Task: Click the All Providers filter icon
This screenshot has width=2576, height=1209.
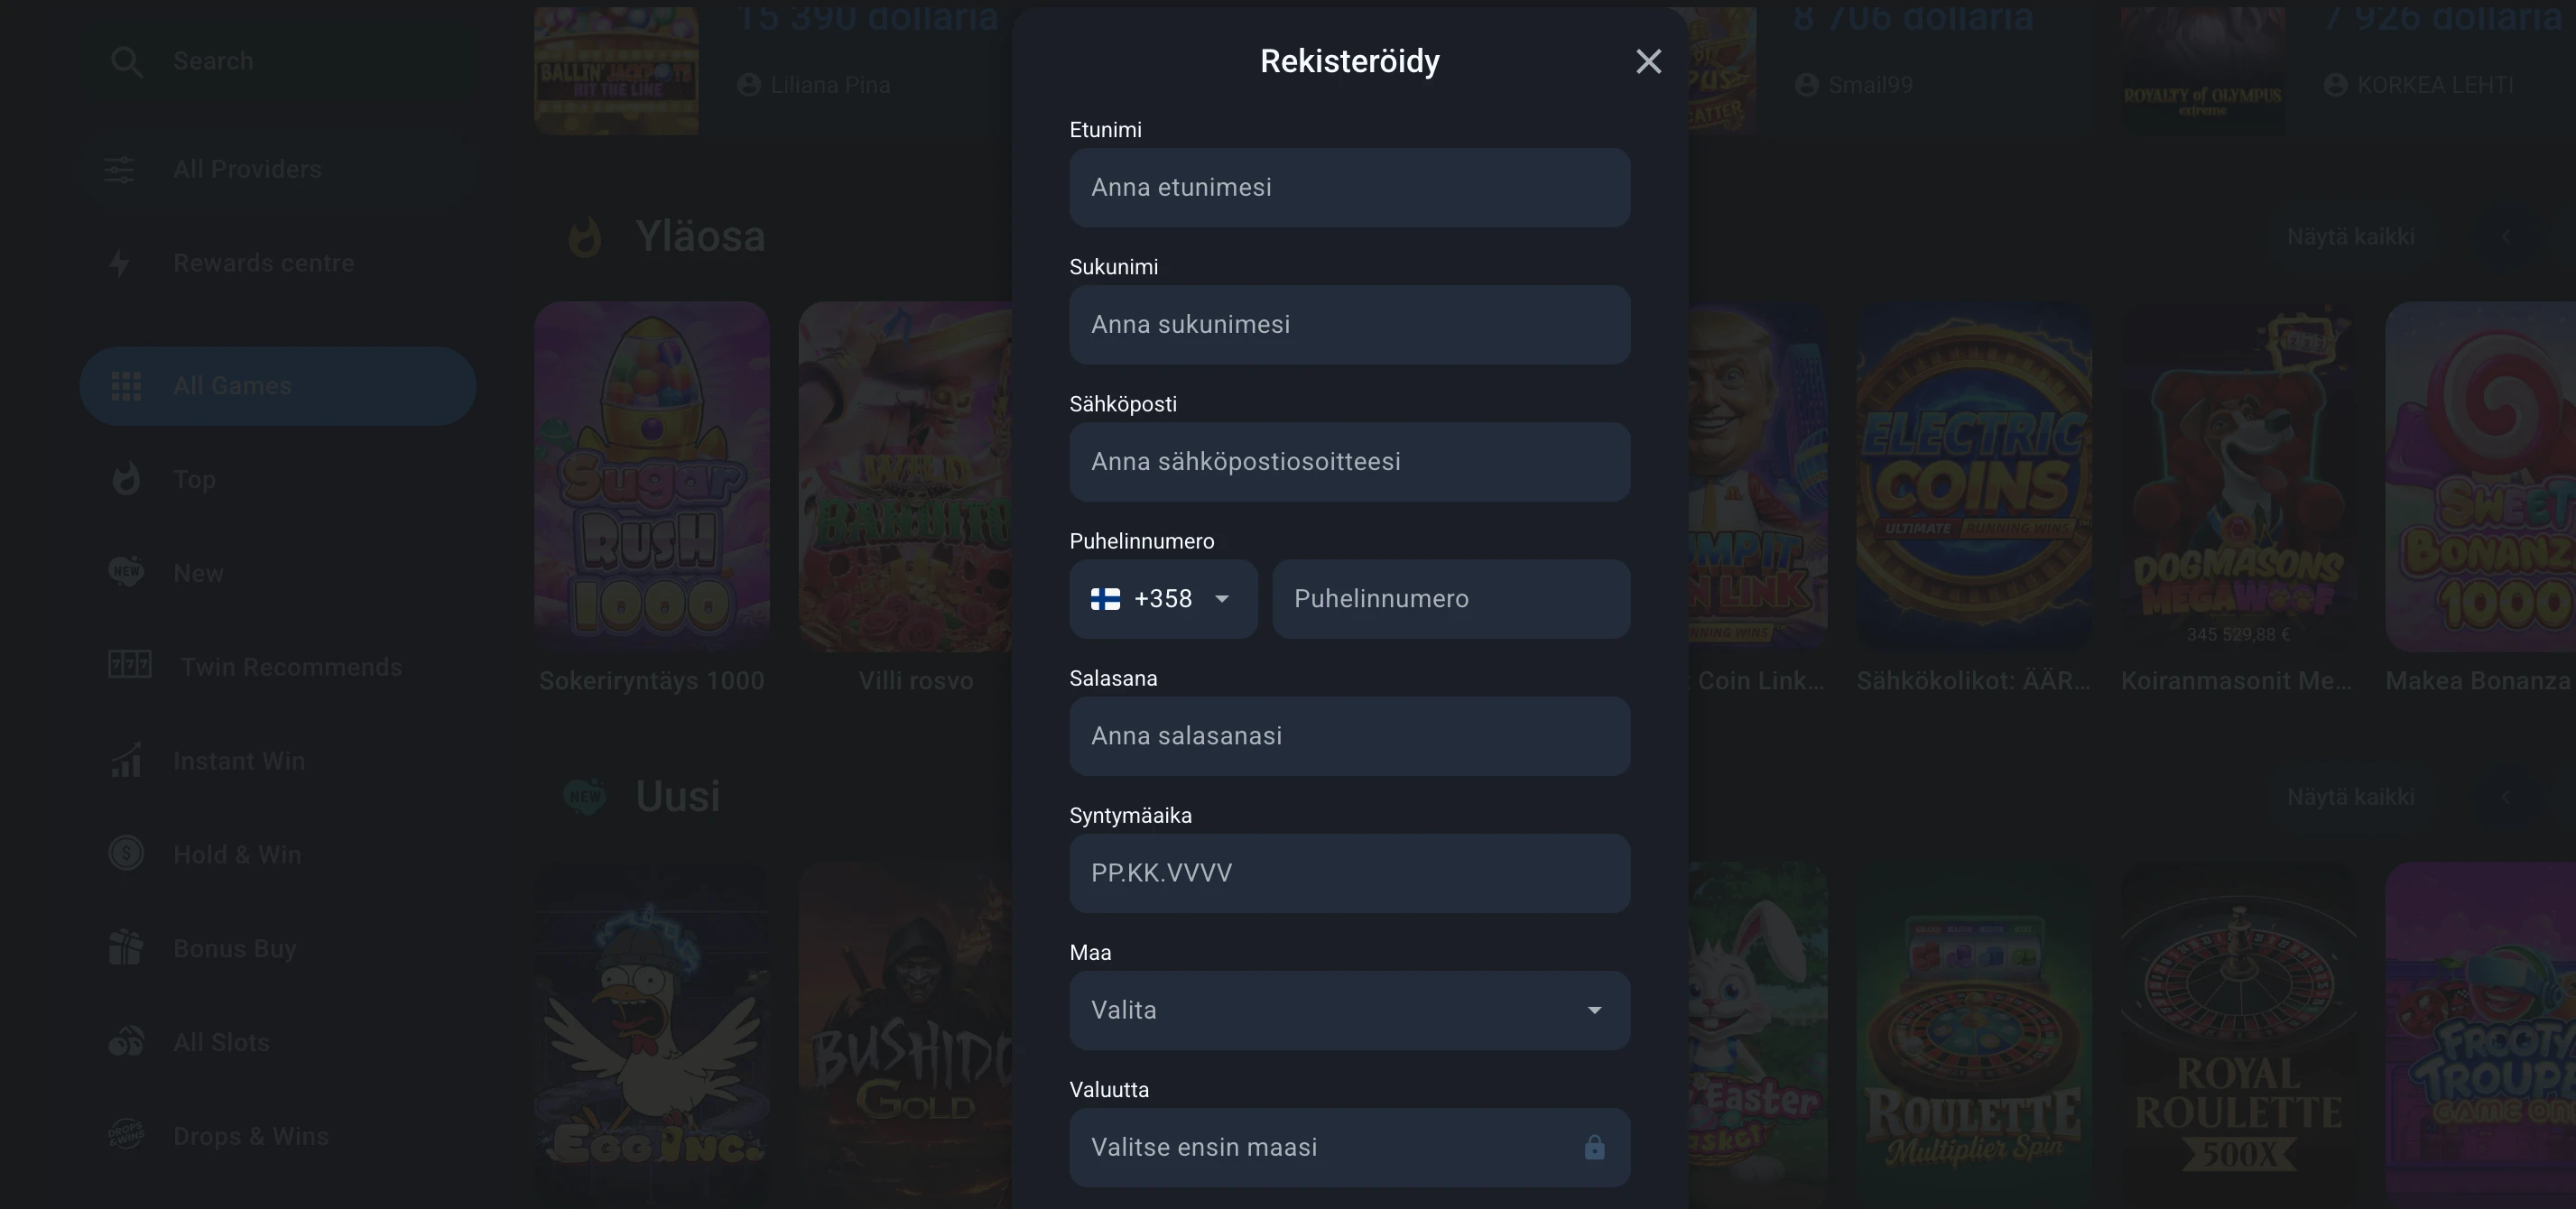Action: click(119, 169)
